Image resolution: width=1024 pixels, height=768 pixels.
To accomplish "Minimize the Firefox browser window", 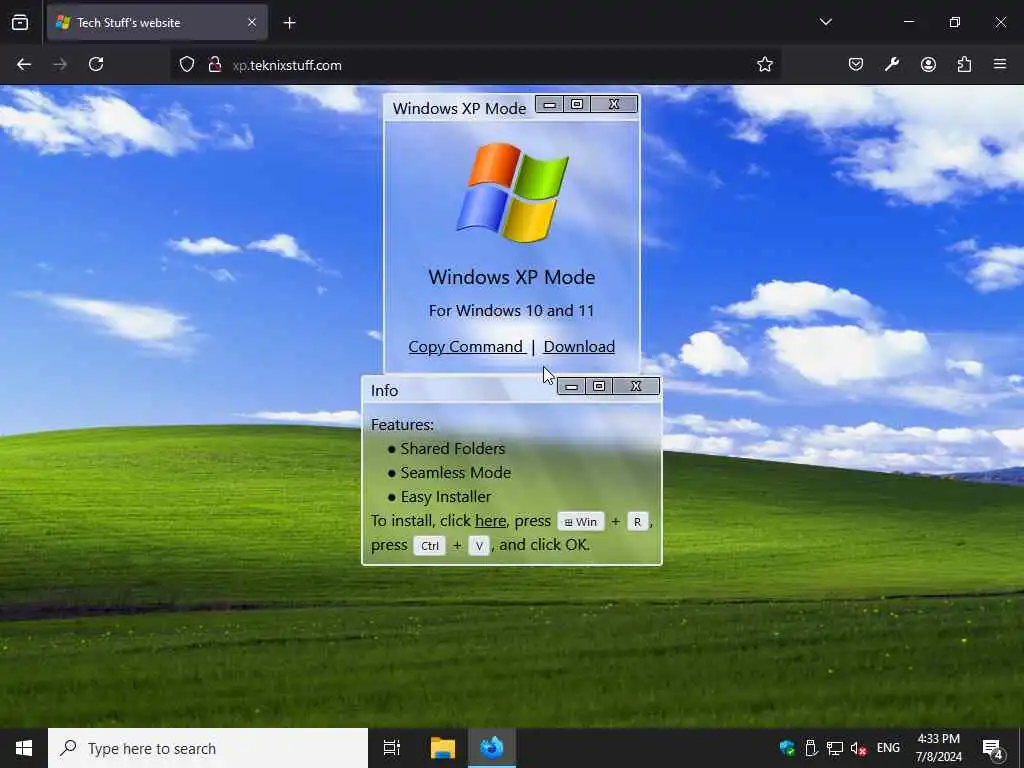I will [909, 22].
